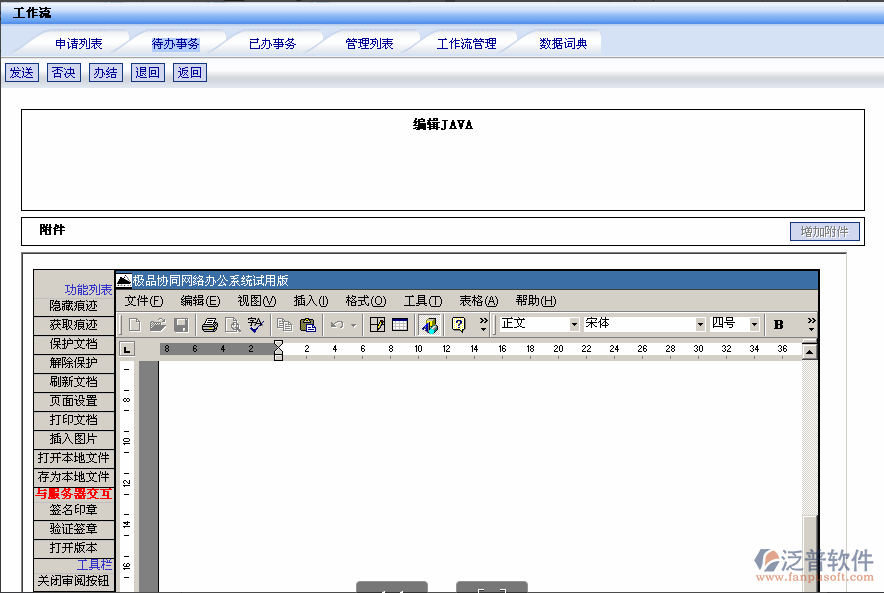Click the tab-stop type selector beside the ruler
The width and height of the screenshot is (884, 593).
126,349
